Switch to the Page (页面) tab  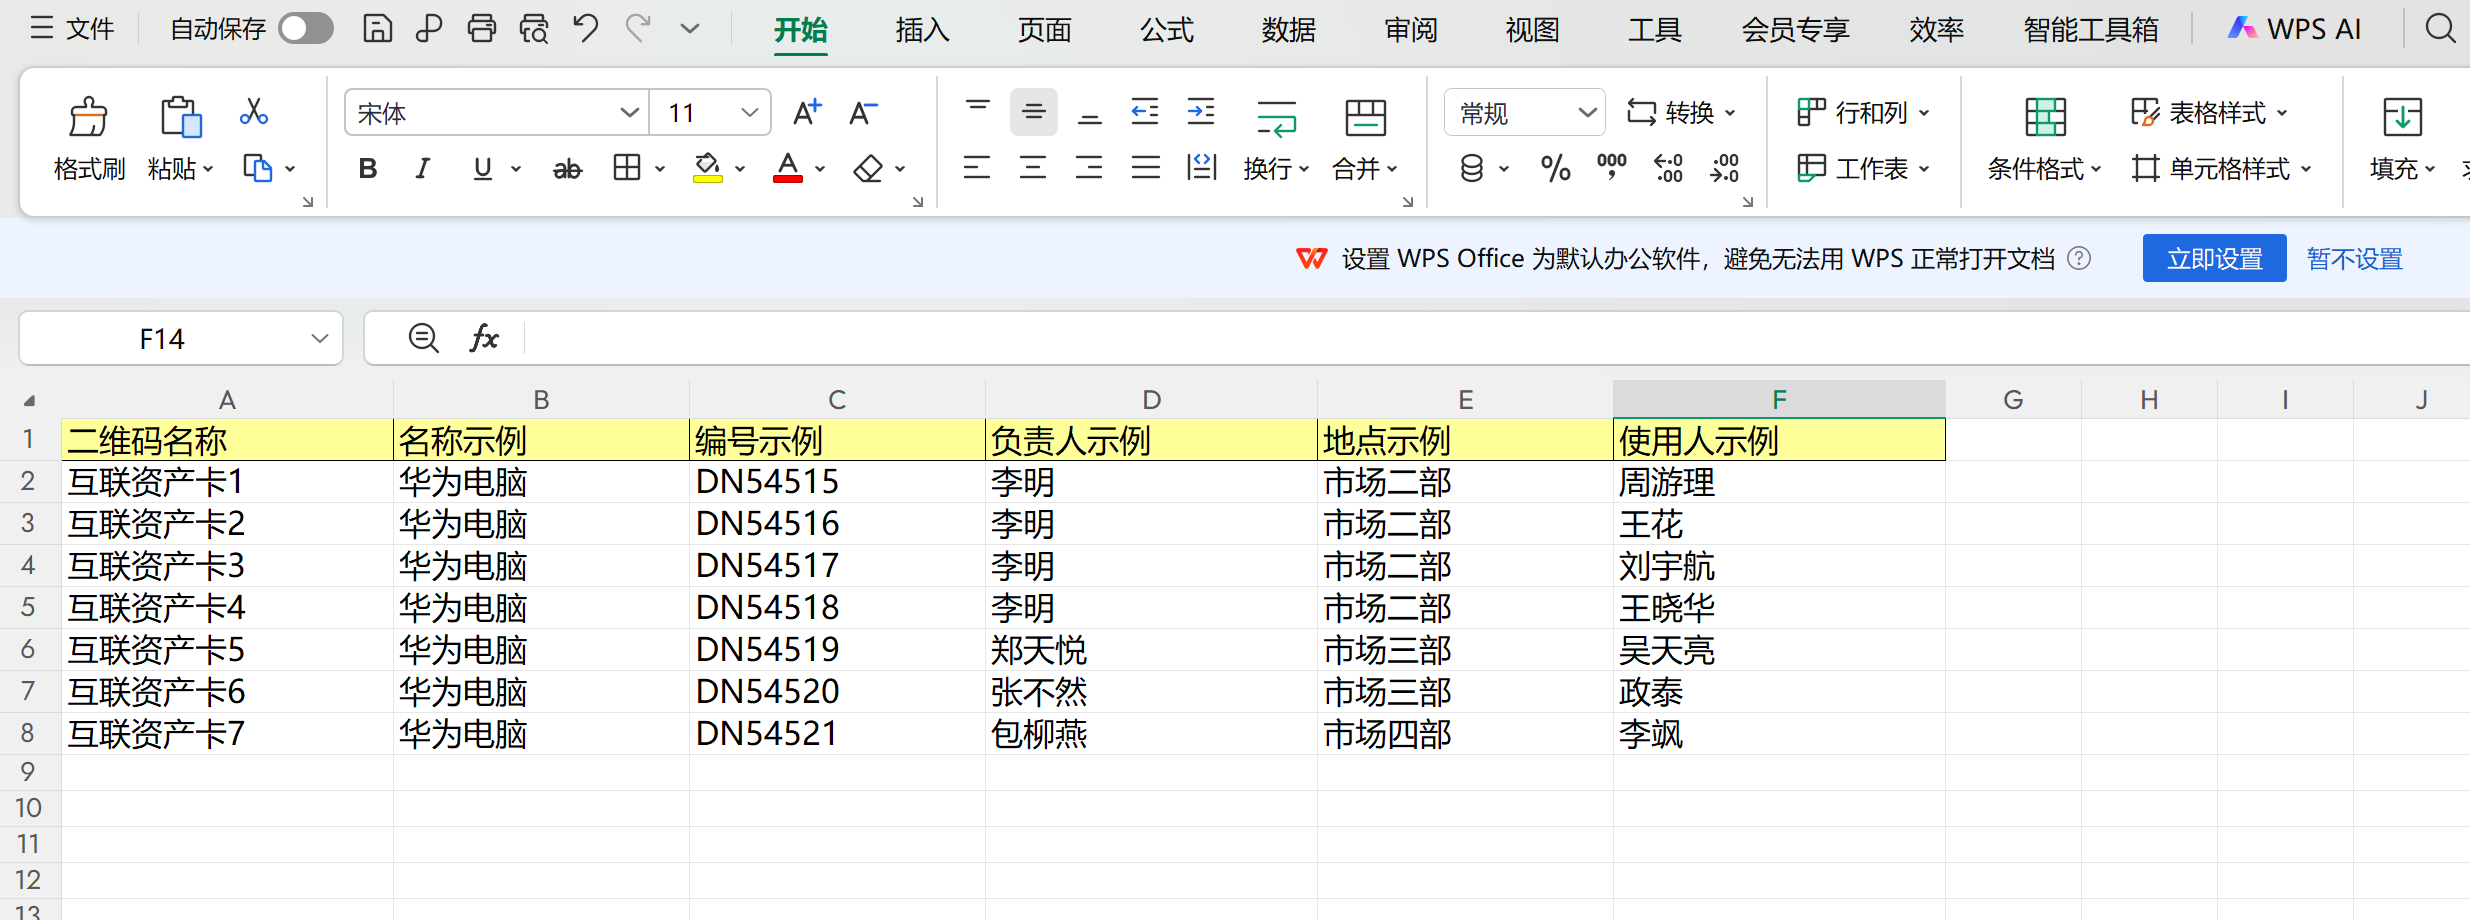point(1044,30)
